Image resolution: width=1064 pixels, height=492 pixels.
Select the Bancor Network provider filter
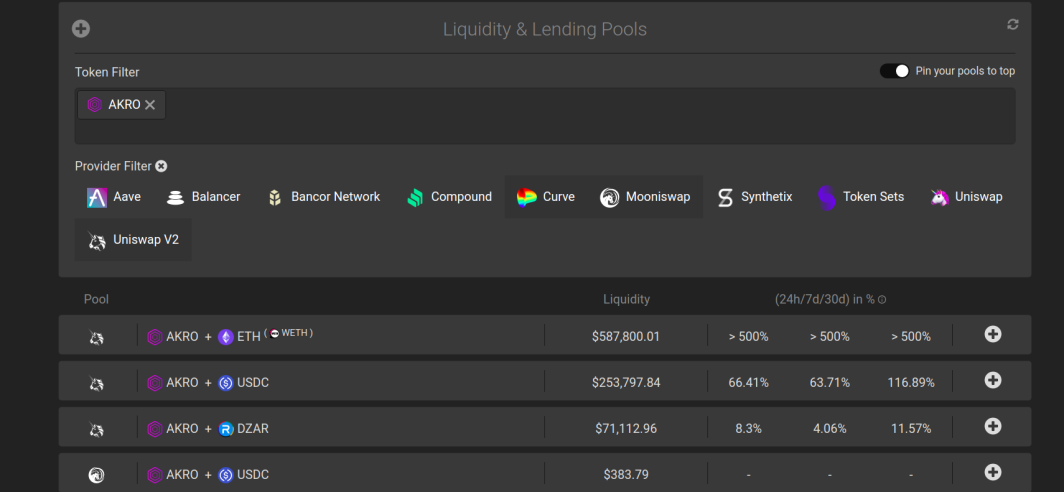(323, 197)
